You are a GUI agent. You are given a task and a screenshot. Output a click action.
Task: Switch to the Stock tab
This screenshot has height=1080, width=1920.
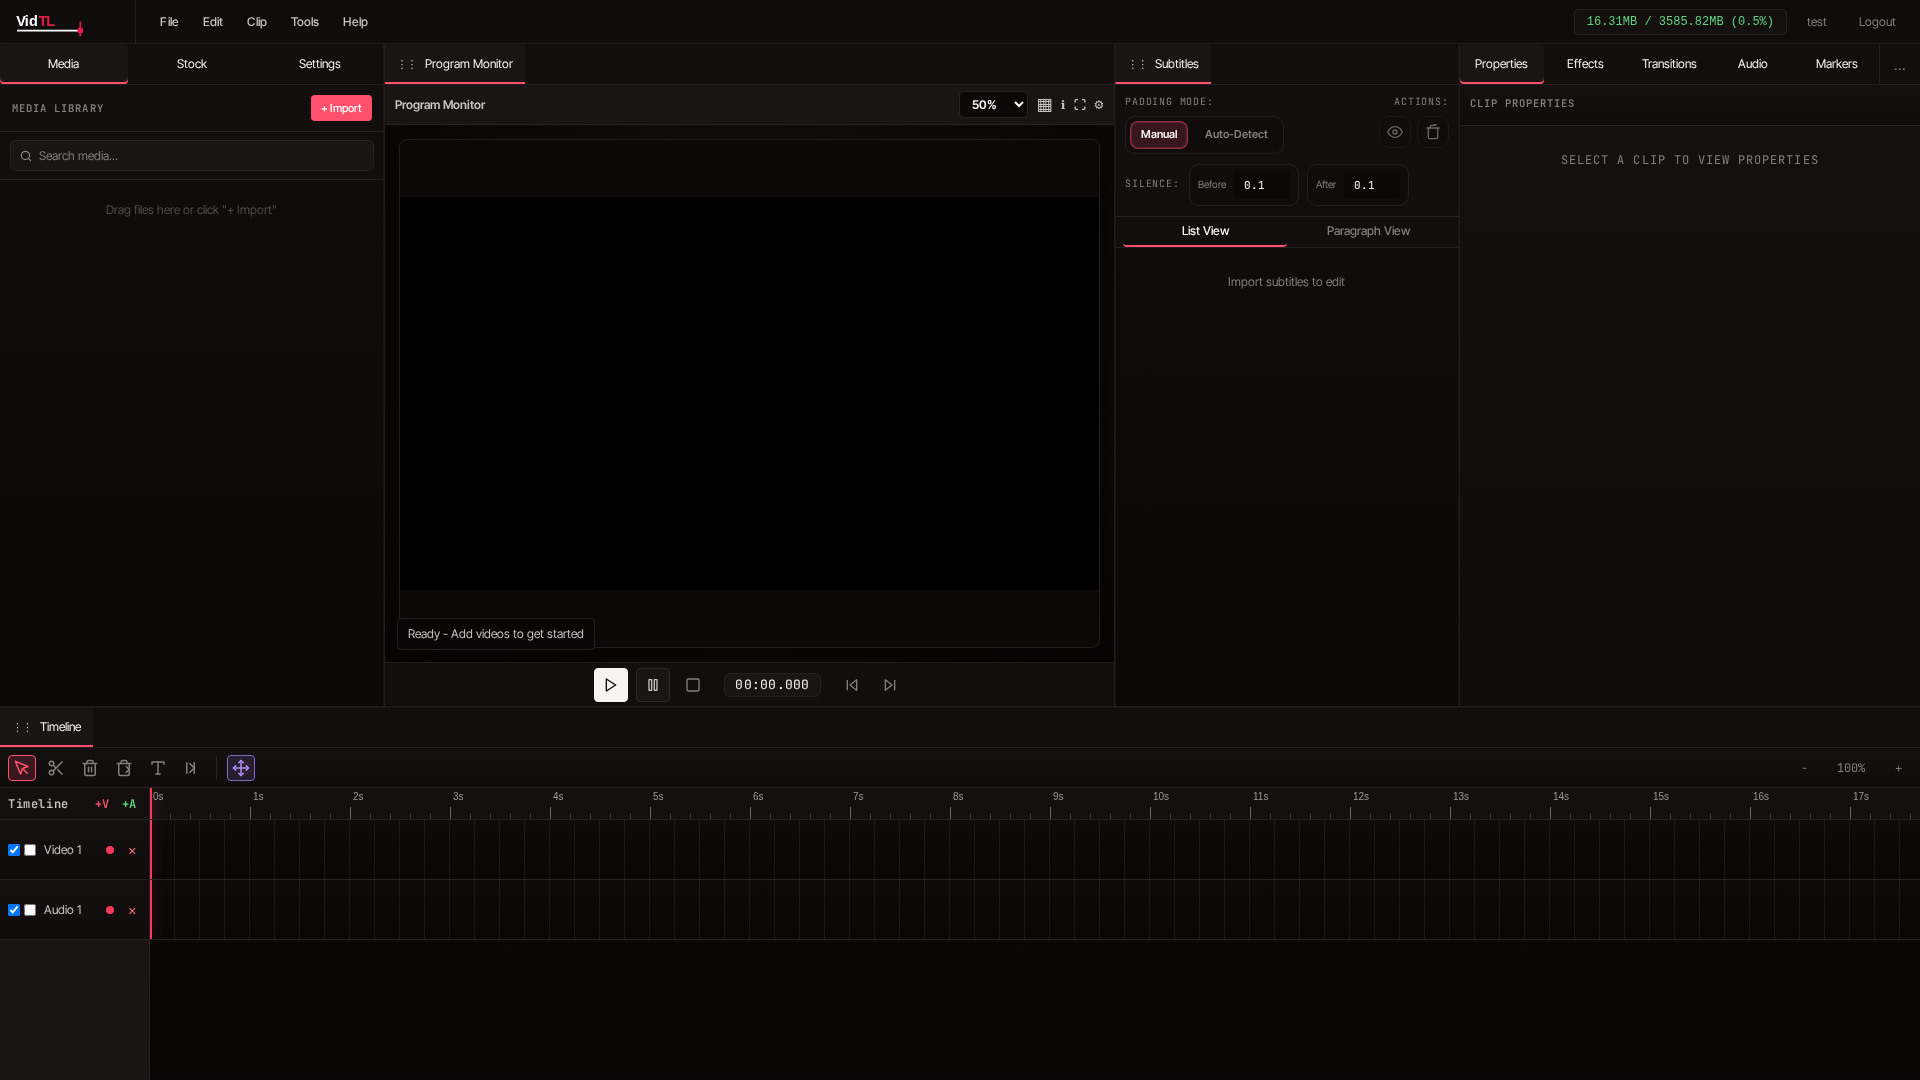[x=192, y=64]
